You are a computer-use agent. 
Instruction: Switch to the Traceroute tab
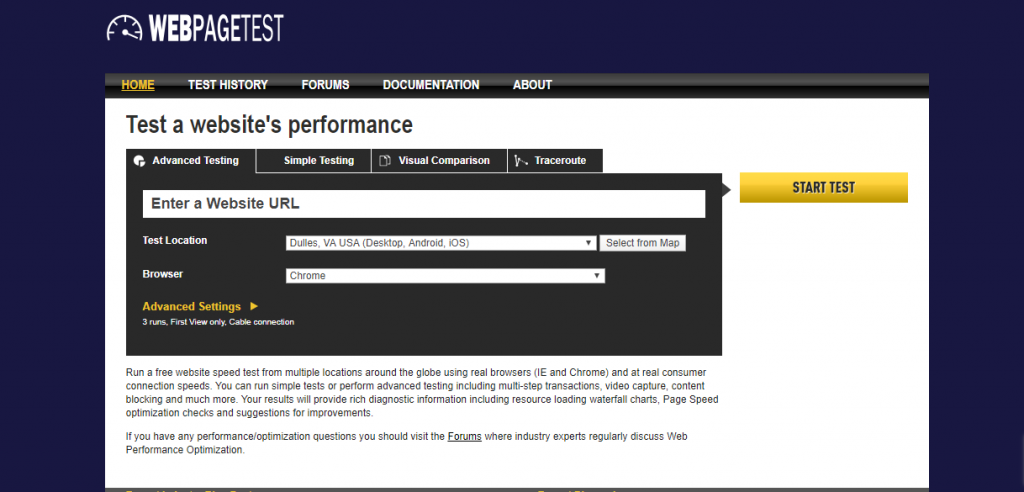555,161
